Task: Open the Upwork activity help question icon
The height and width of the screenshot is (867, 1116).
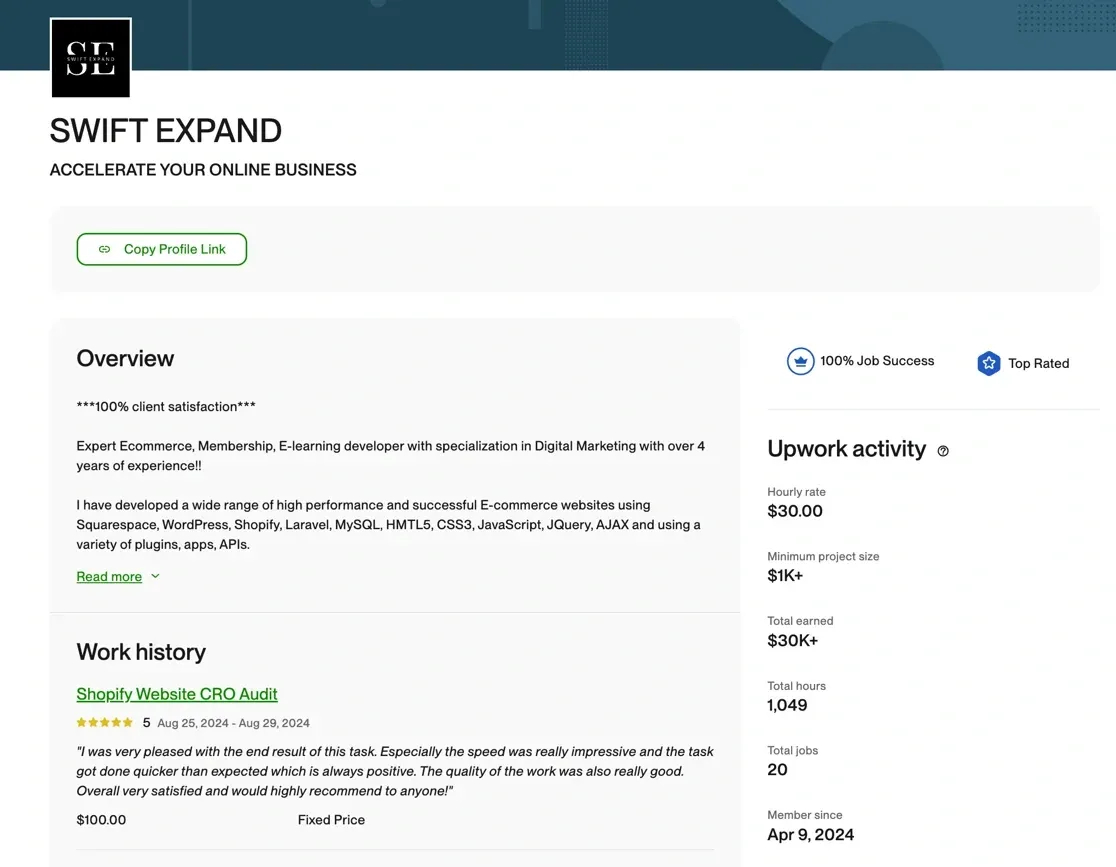Action: [x=943, y=451]
